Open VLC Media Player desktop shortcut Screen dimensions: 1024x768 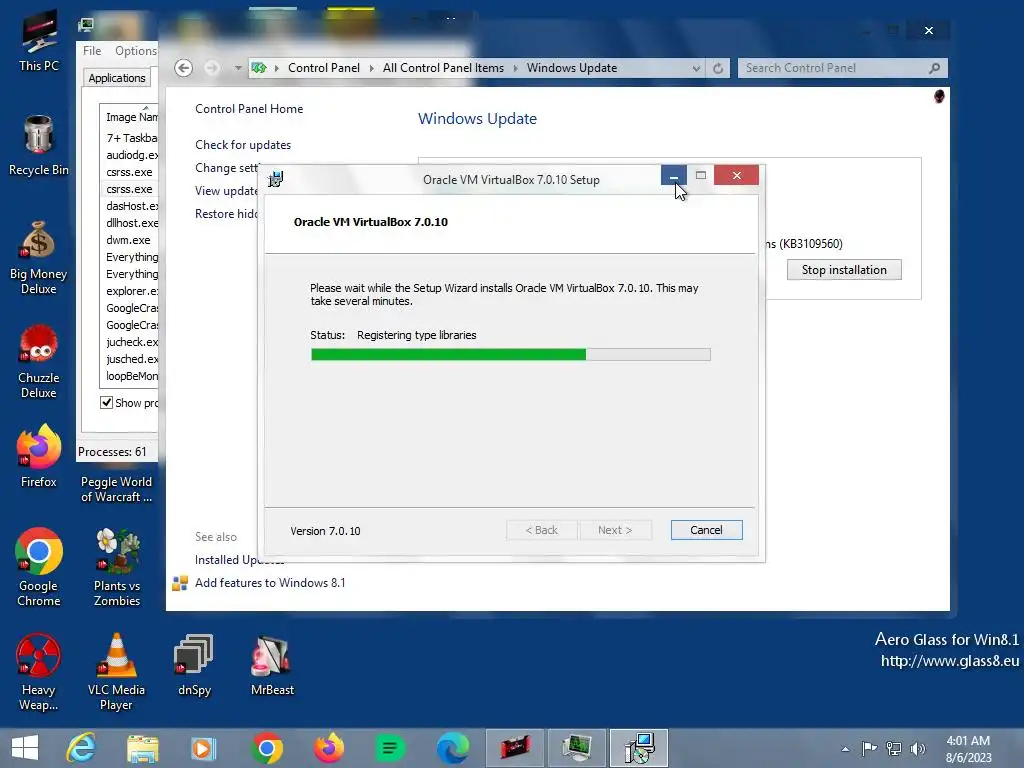(116, 671)
